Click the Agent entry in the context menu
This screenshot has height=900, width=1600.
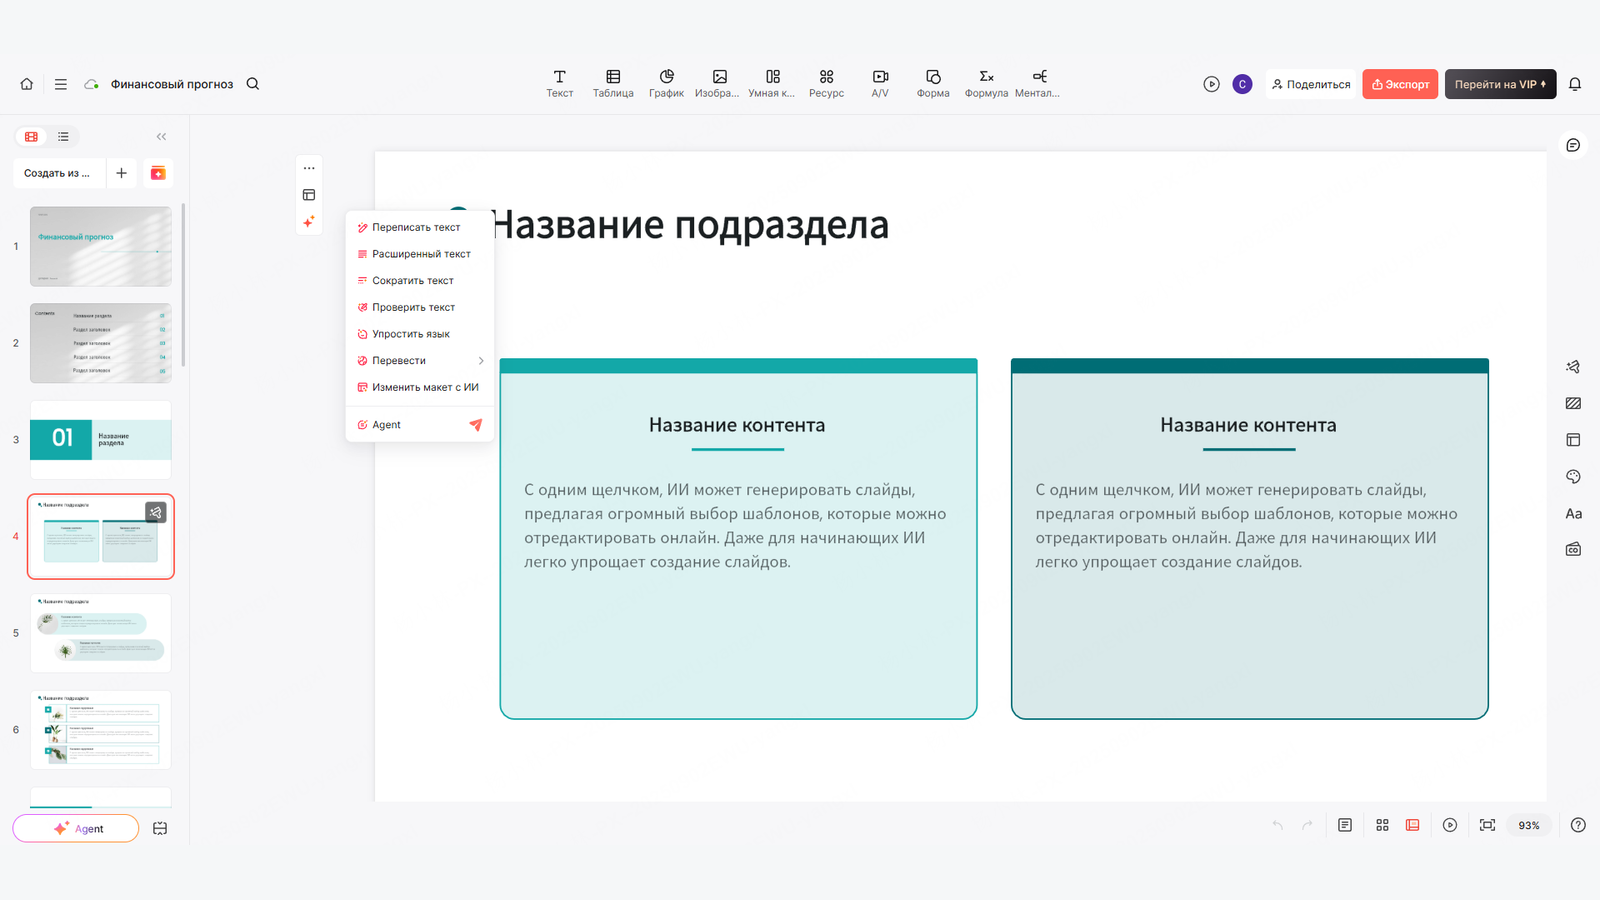pos(420,425)
